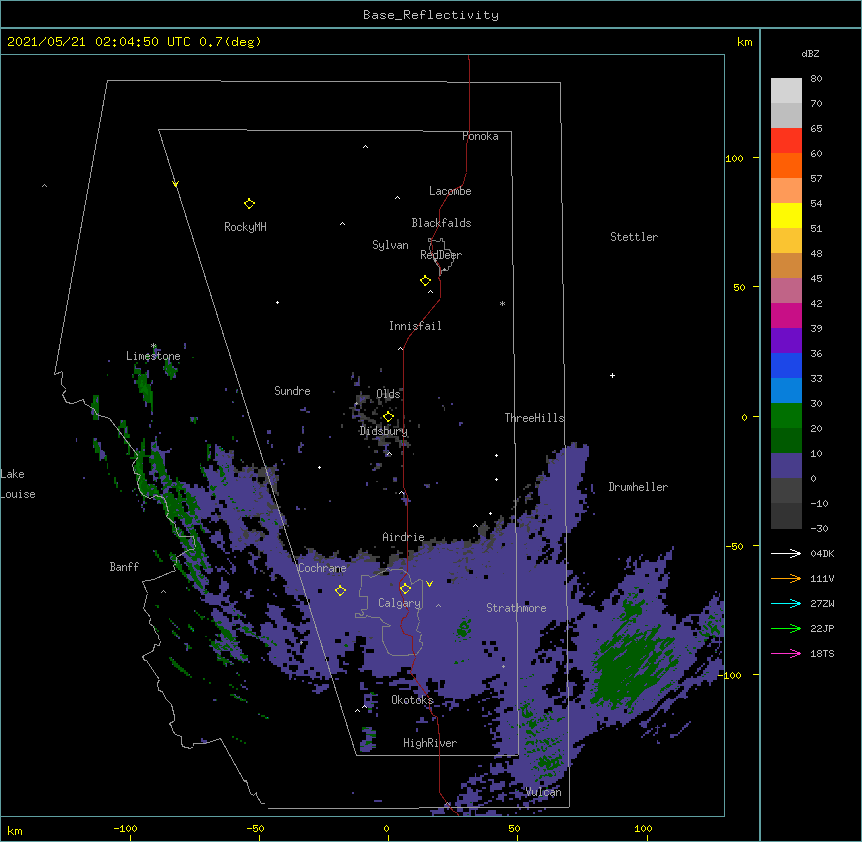Click the white 04DK arrow in legend
The width and height of the screenshot is (862, 842).
point(786,553)
